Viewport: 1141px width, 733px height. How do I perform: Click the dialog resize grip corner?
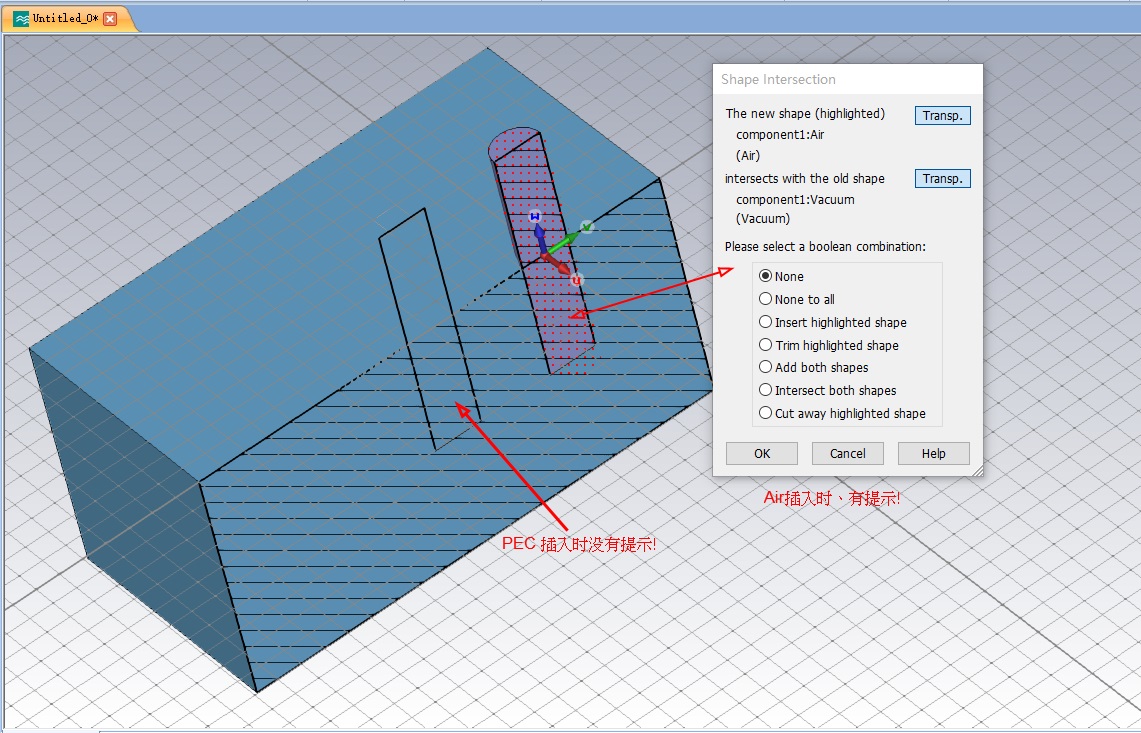[977, 471]
